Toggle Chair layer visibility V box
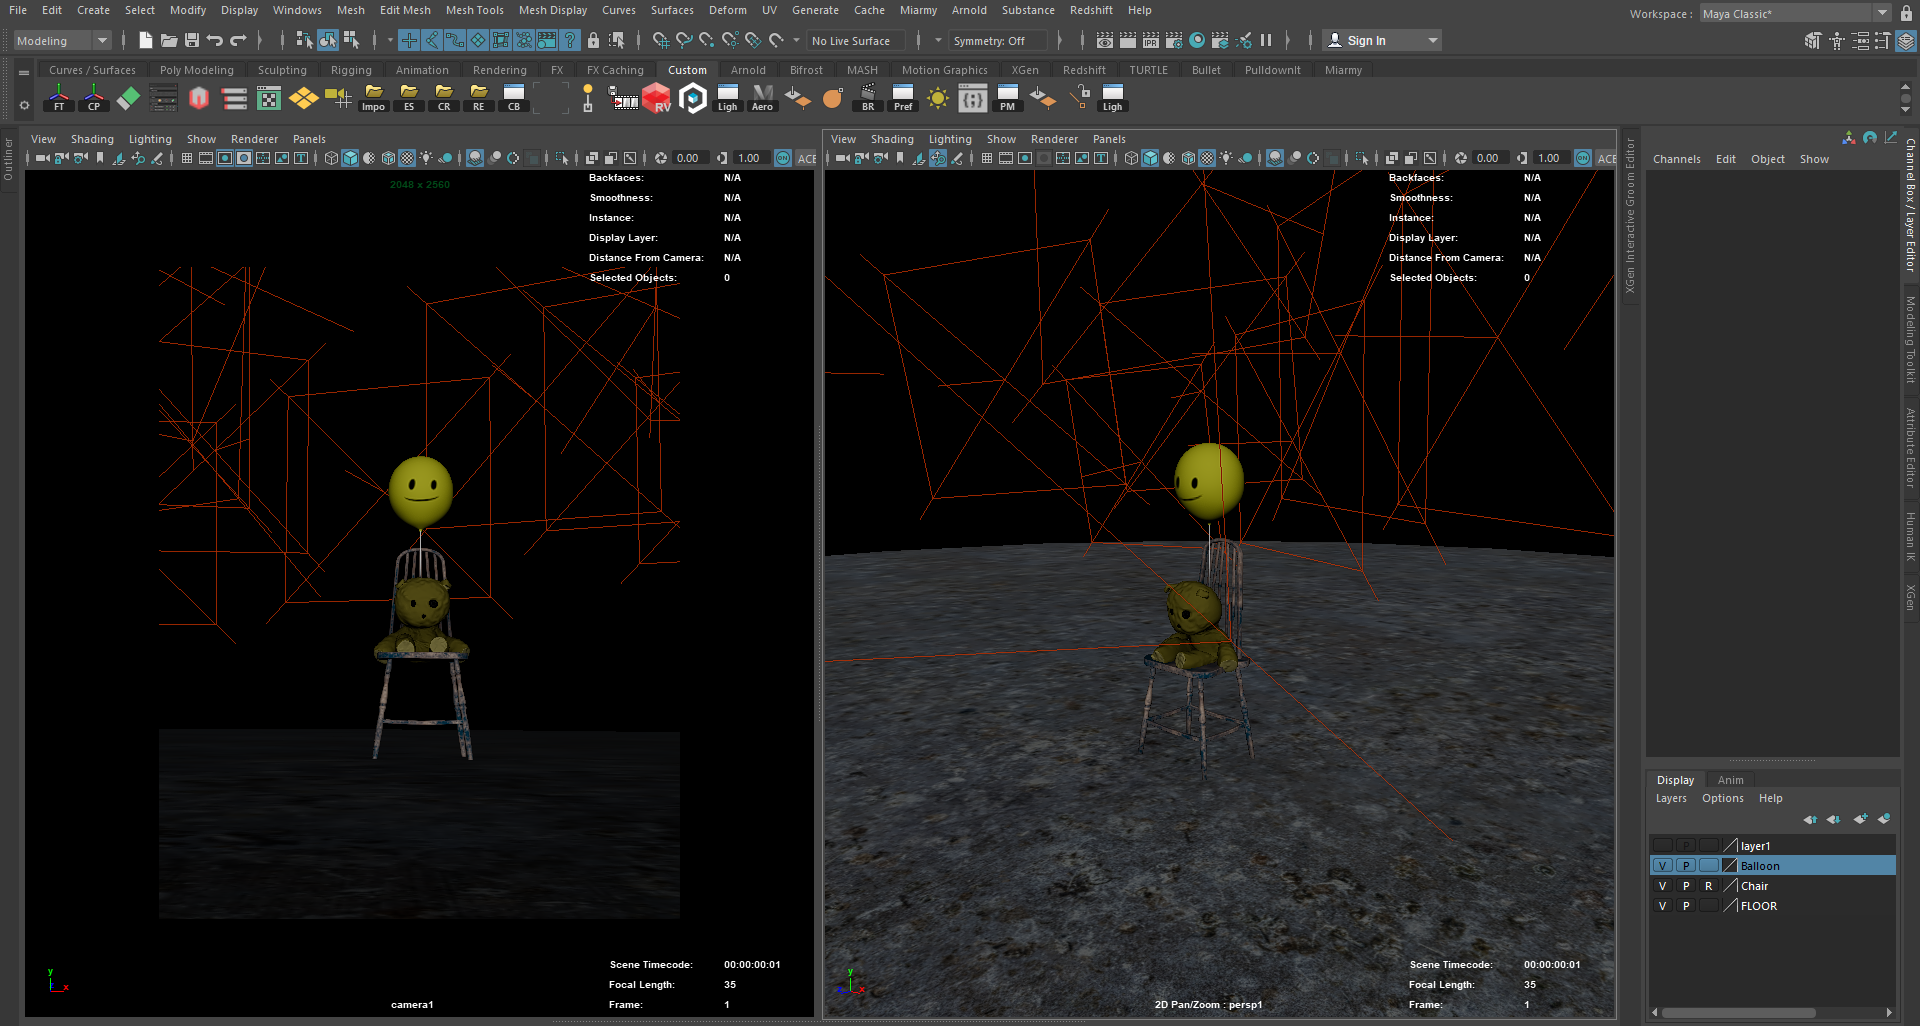Viewport: 1920px width, 1026px height. coord(1662,886)
